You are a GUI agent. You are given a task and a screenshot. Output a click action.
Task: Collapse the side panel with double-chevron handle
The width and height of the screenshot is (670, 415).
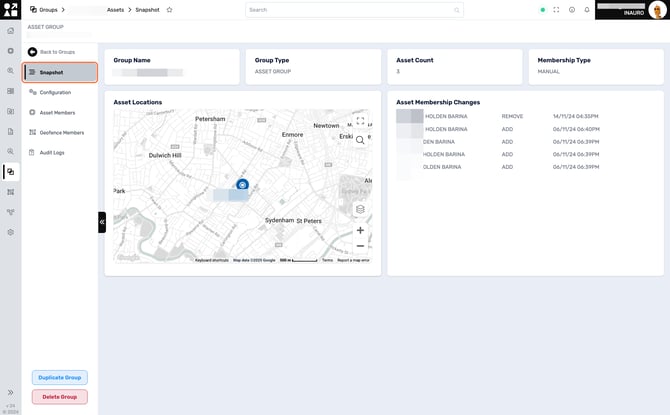tap(102, 222)
